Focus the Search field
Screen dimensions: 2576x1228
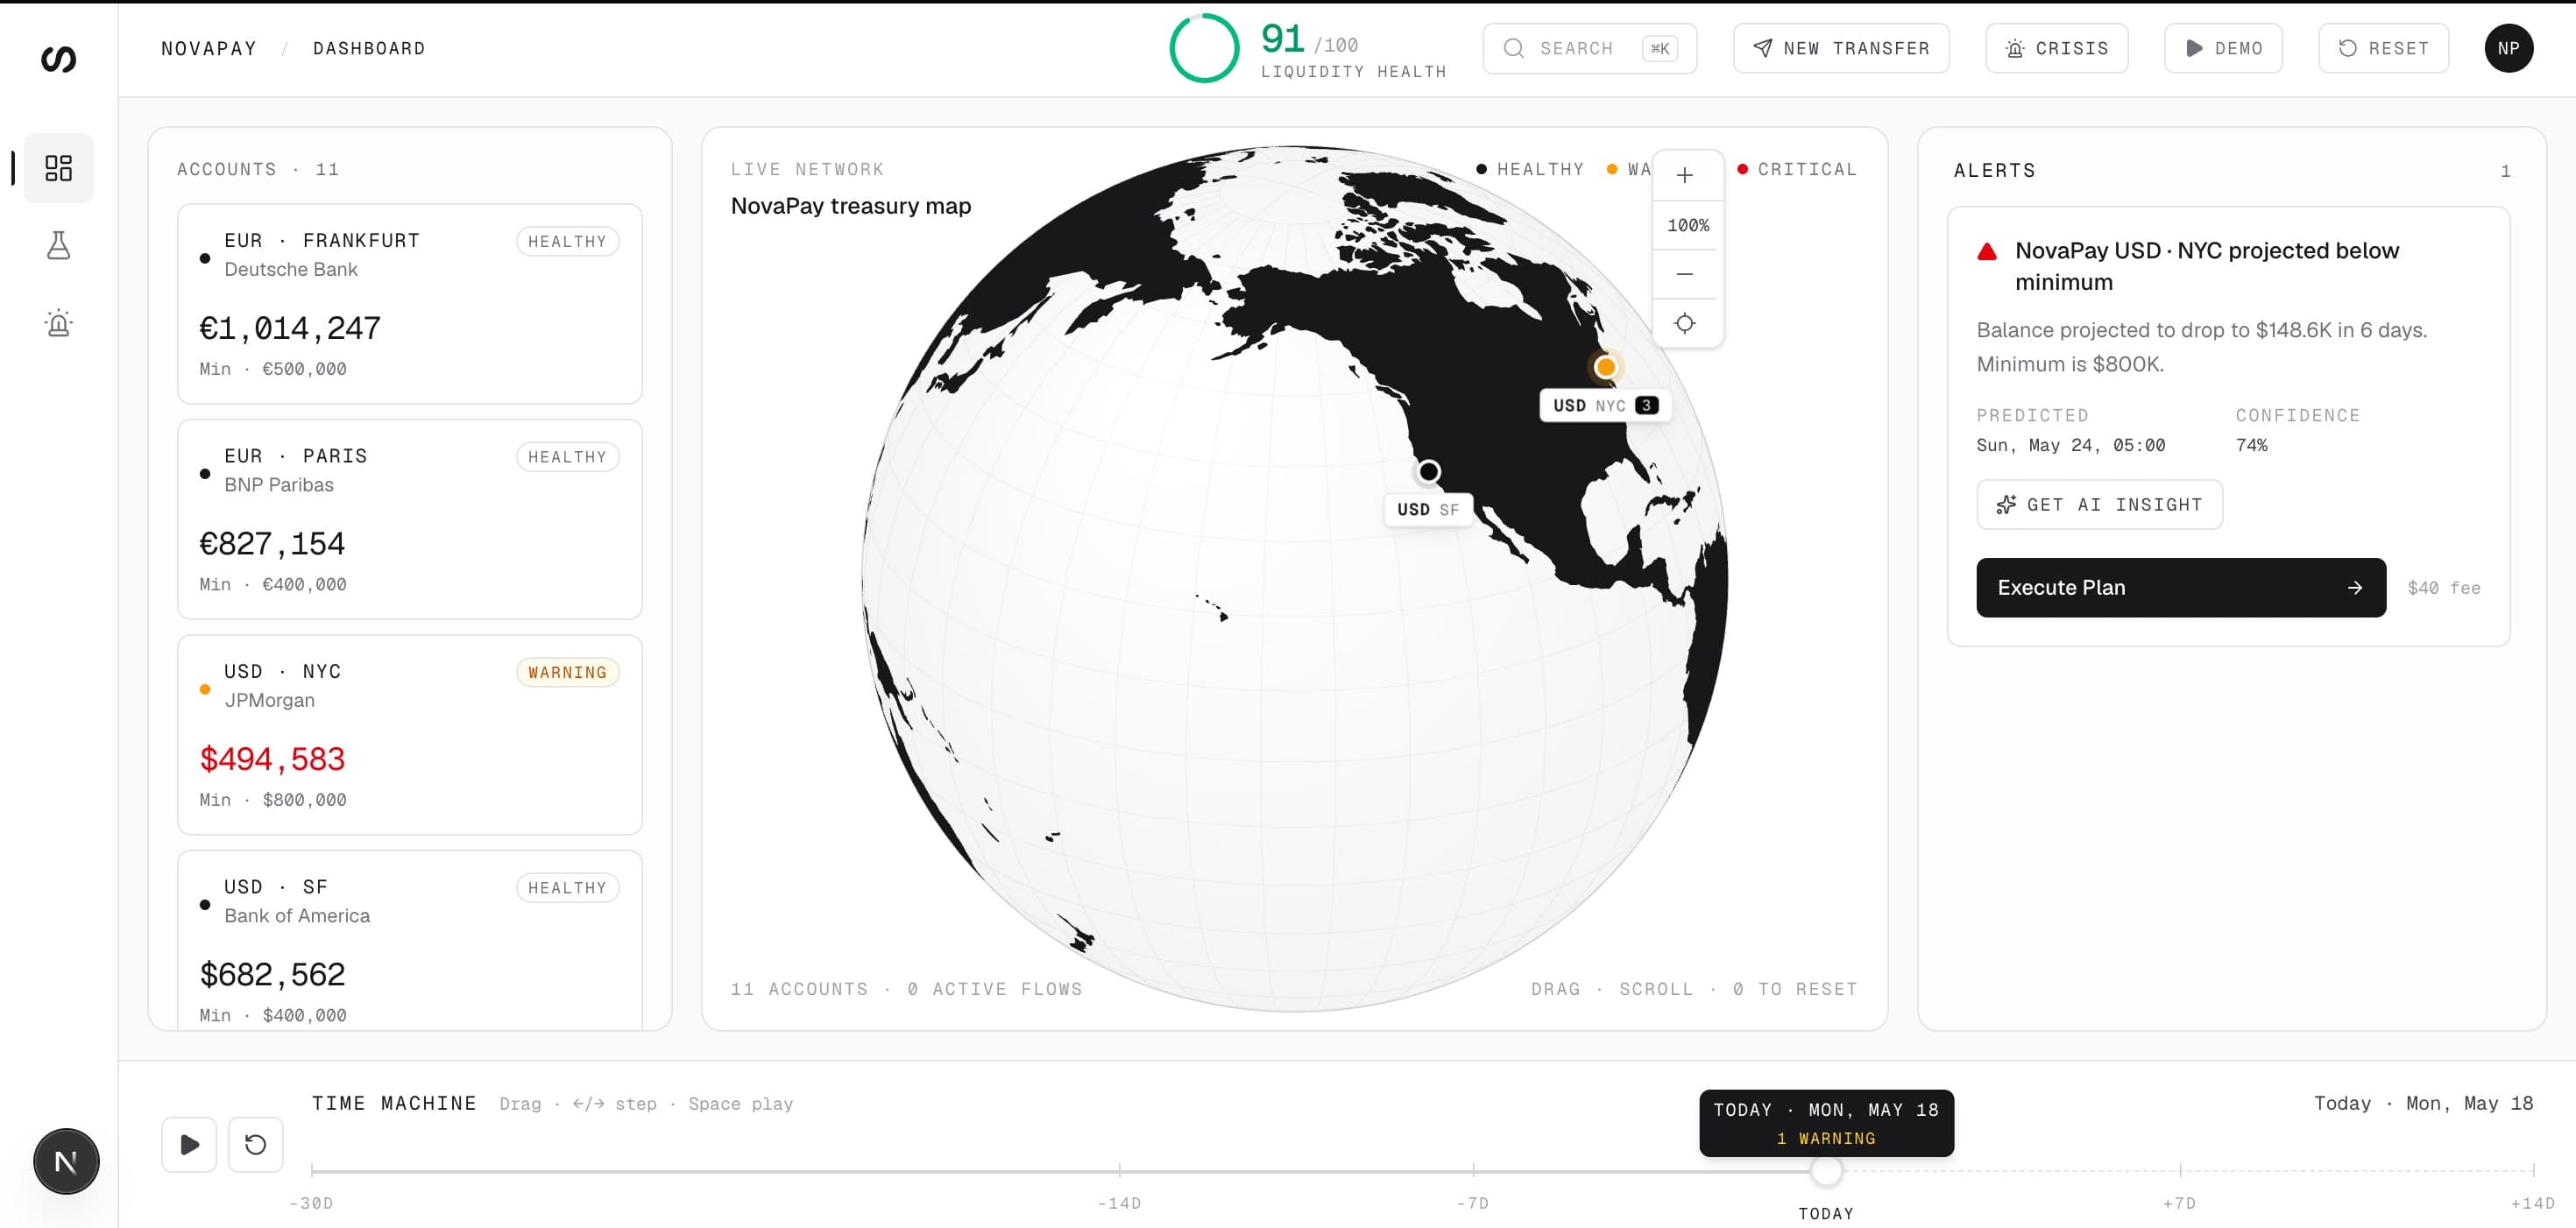[x=1589, y=48]
